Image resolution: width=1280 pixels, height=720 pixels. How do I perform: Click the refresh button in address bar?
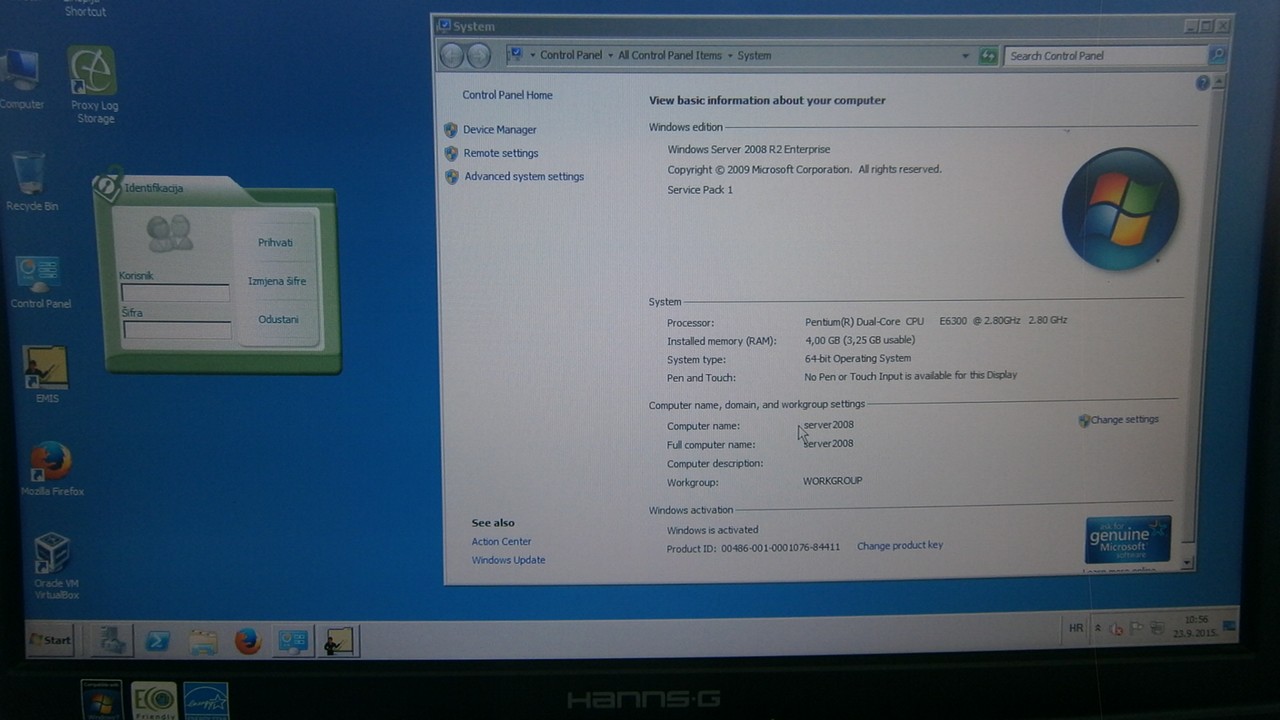[988, 56]
